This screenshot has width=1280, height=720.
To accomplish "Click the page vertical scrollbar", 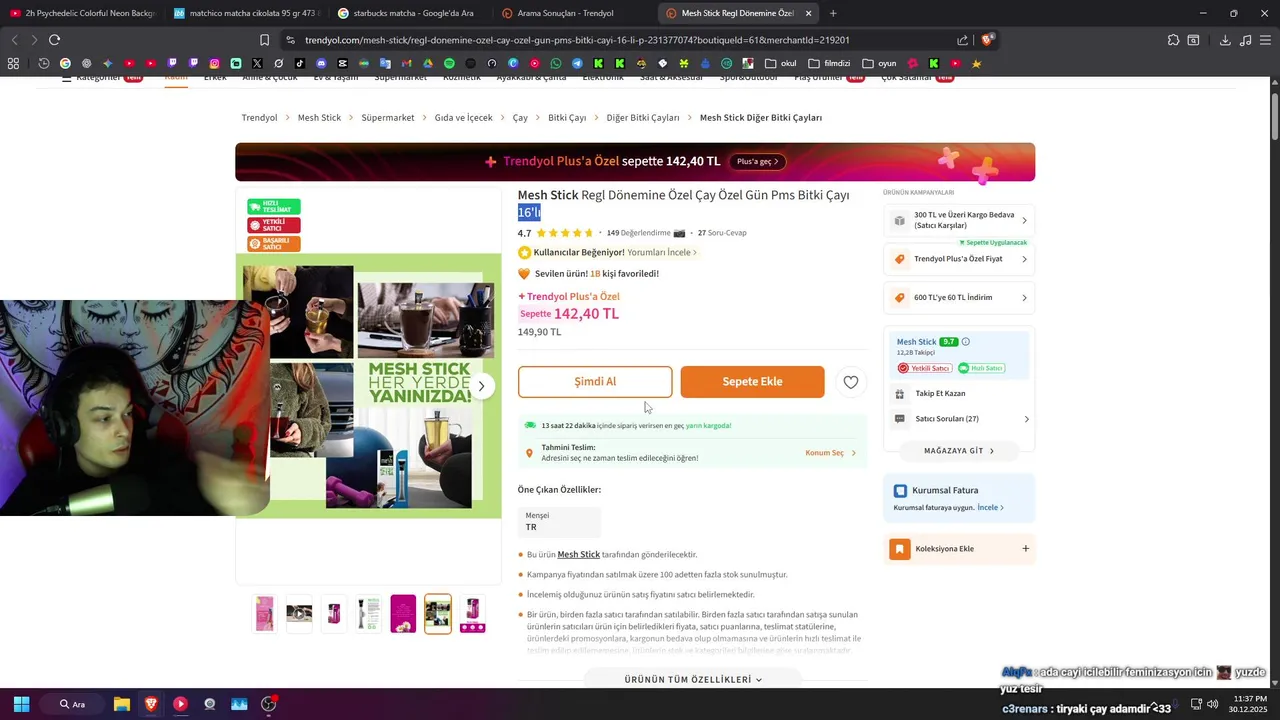I will tap(1275, 117).
